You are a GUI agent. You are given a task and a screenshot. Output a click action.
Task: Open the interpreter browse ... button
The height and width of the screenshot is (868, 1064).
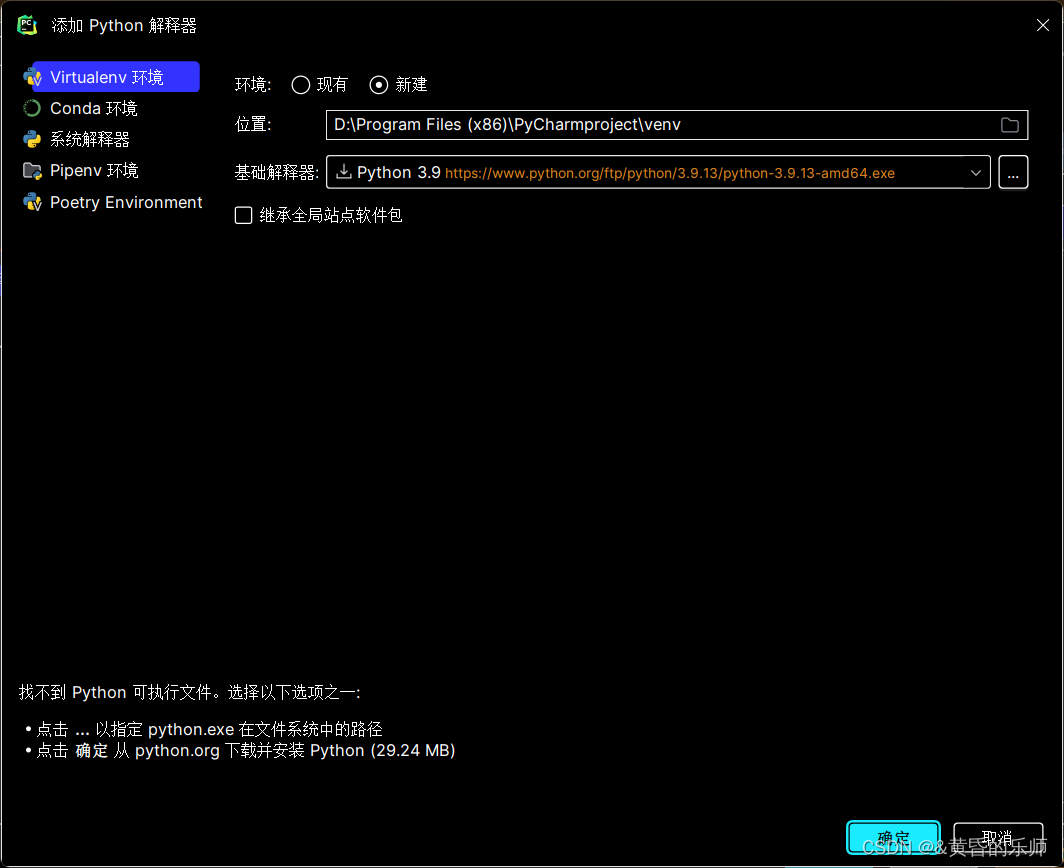pyautogui.click(x=1013, y=172)
